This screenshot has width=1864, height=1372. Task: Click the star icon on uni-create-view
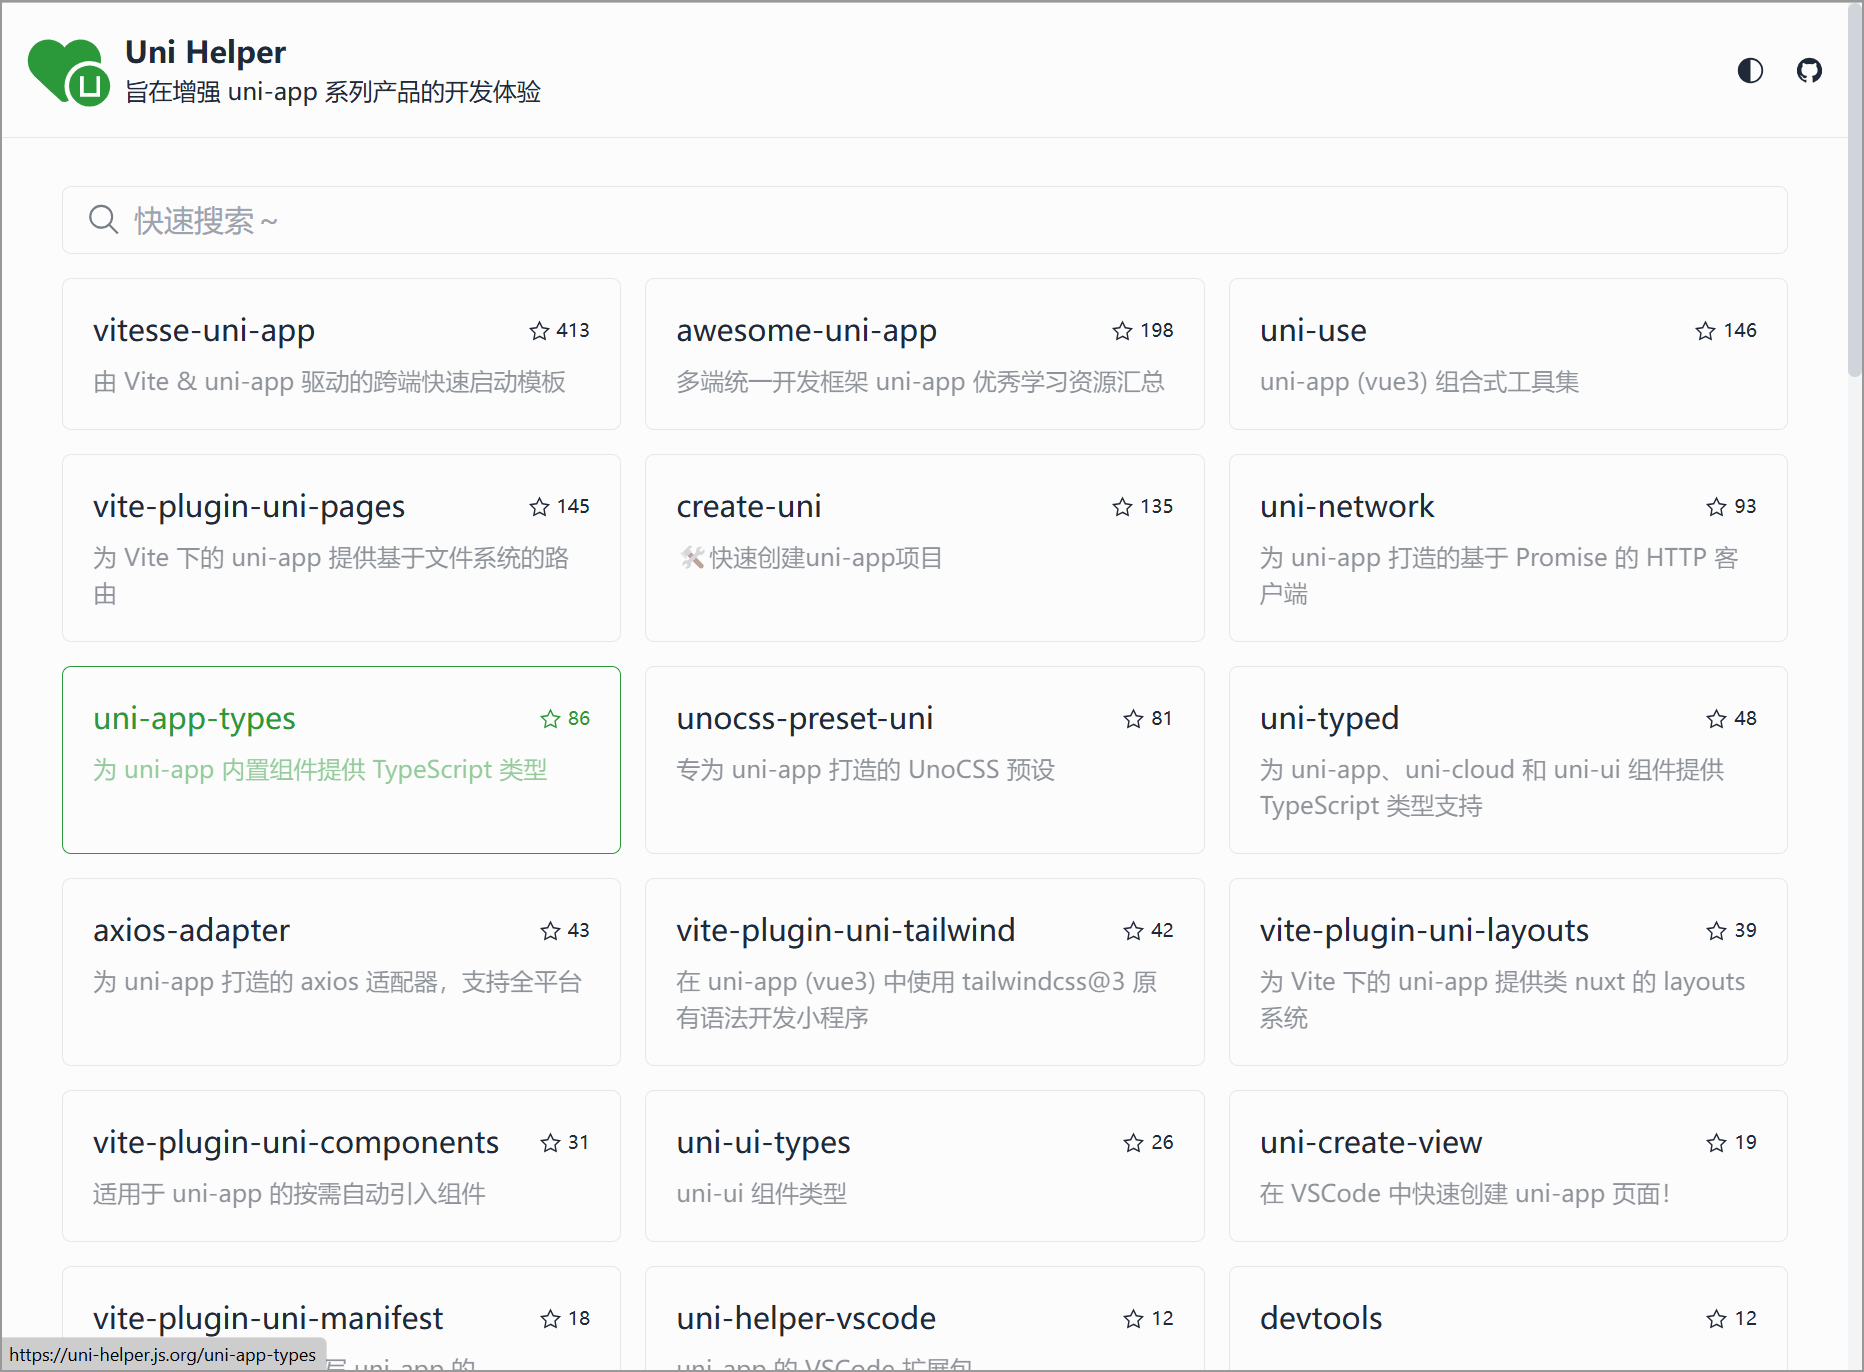point(1716,1143)
